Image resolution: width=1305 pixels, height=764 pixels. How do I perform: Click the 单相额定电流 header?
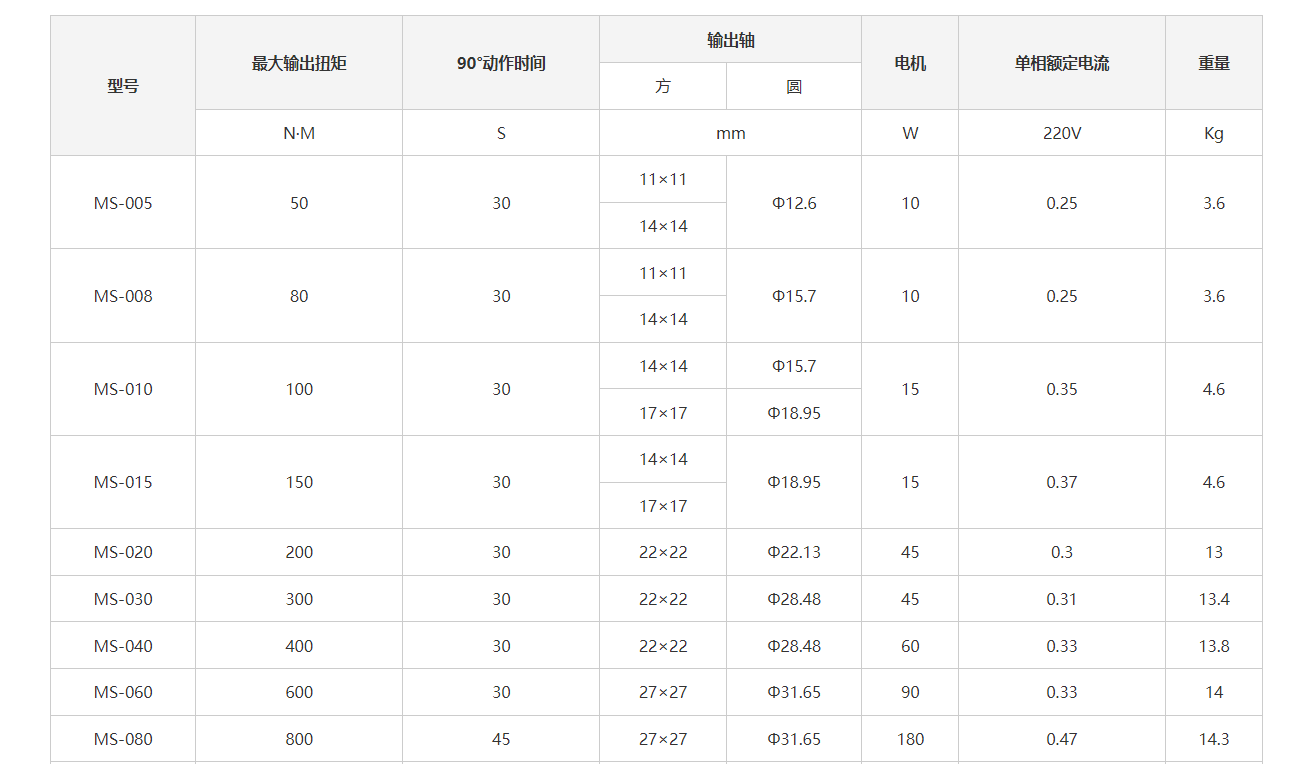tap(1062, 63)
